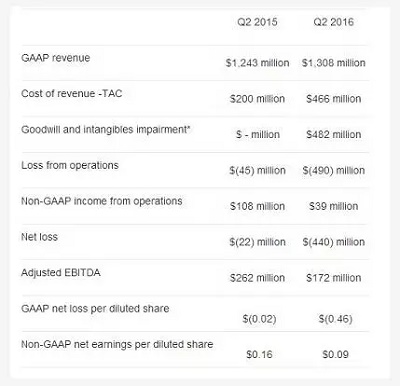Viewport: 400px width, 386px height.
Task: Click the $0.09 Non-GAAP earnings value
Action: [335, 354]
